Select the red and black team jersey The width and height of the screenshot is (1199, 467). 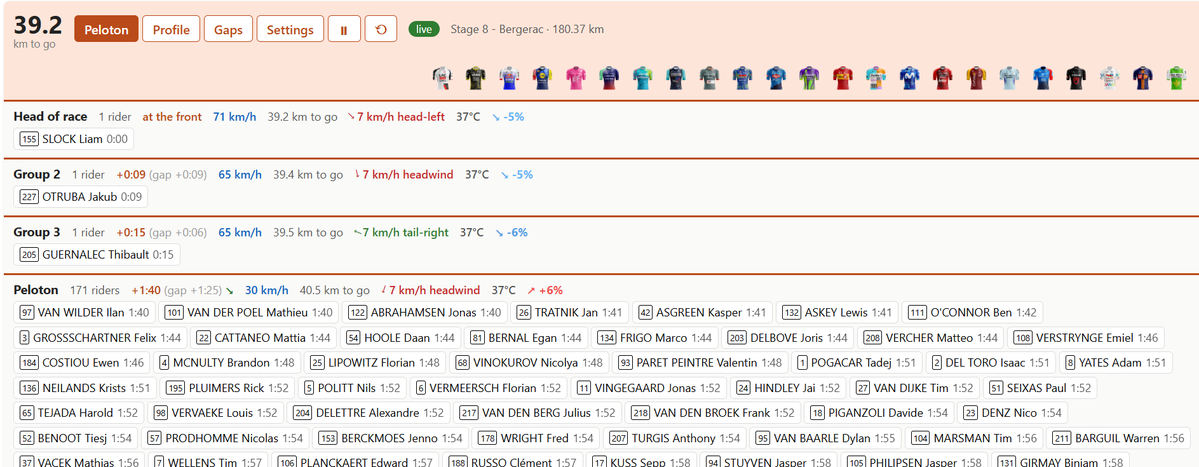pos(943,77)
